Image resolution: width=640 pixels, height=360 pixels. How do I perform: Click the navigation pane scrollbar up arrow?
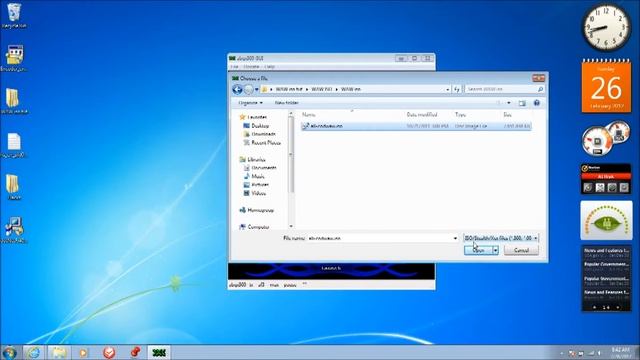(x=291, y=113)
